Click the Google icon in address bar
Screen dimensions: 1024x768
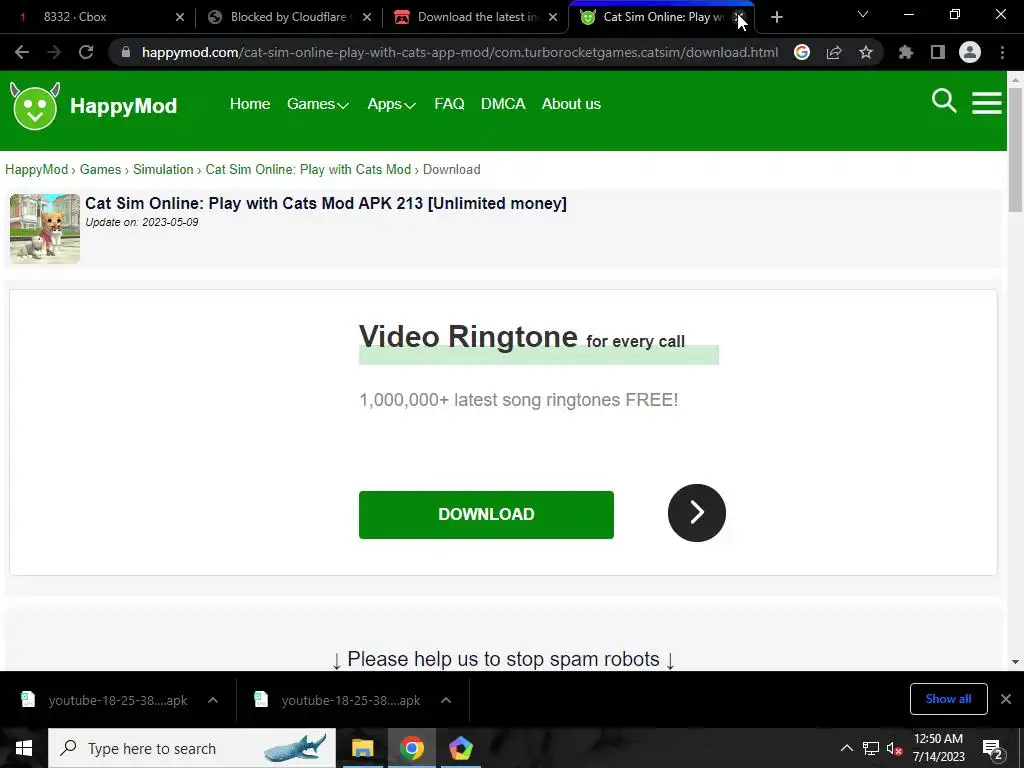pyautogui.click(x=802, y=52)
